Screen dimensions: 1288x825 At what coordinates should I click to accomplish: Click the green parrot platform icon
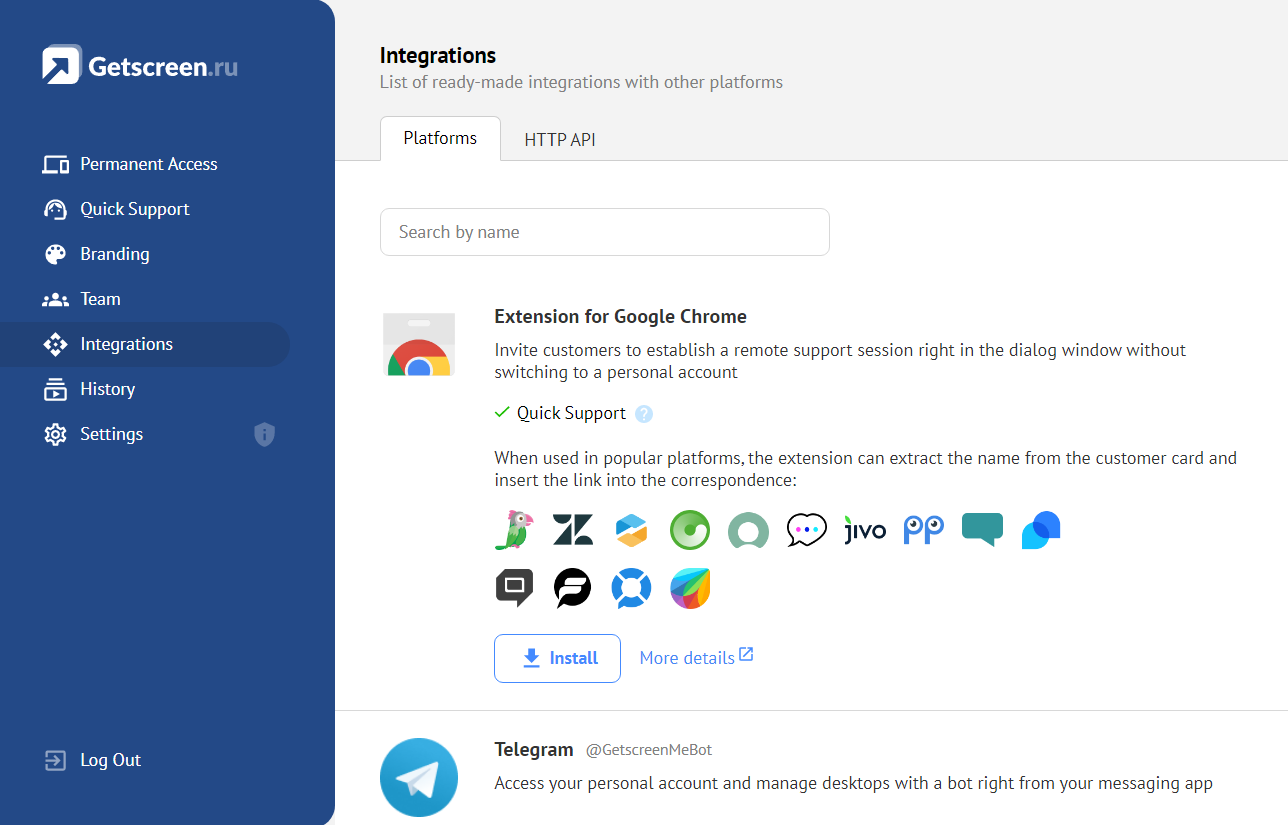[514, 530]
